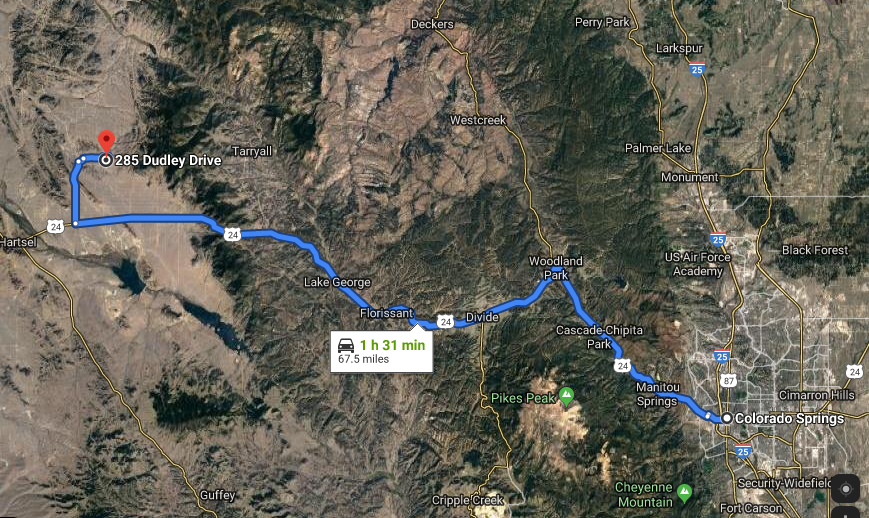Image resolution: width=869 pixels, height=518 pixels.
Task: Click the red destination pin marker
Action: tap(106, 142)
